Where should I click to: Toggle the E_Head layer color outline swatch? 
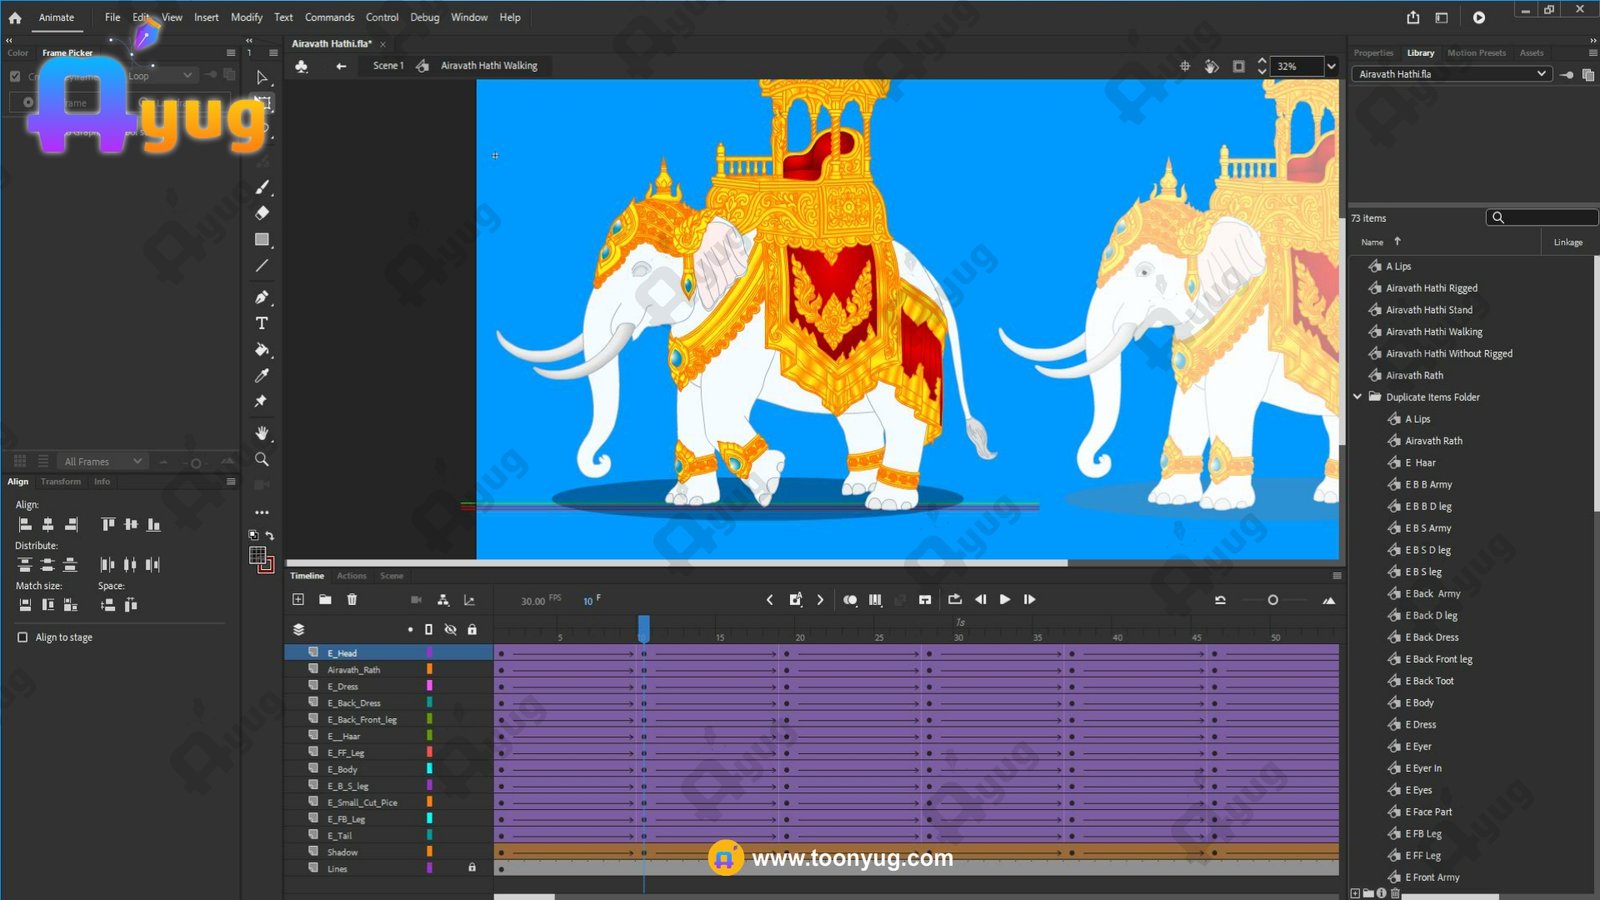pos(430,653)
